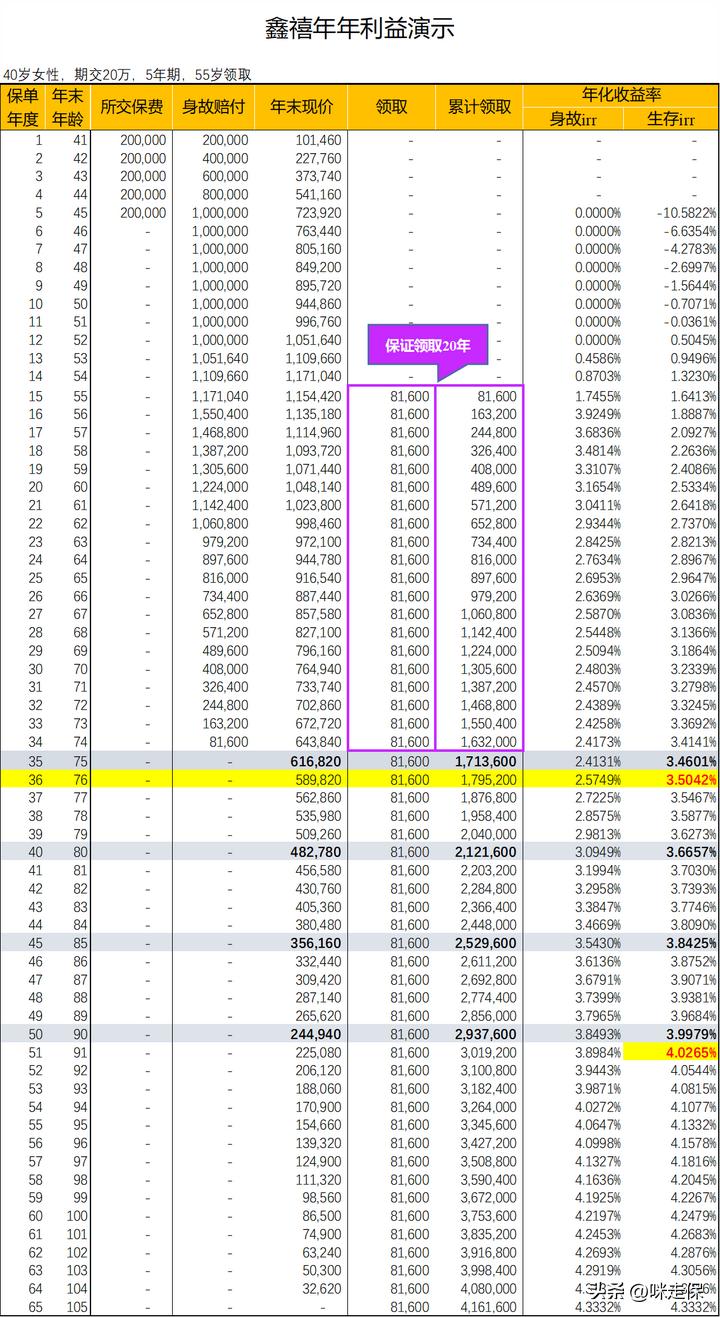Click the 年末现价 column header

(303, 107)
